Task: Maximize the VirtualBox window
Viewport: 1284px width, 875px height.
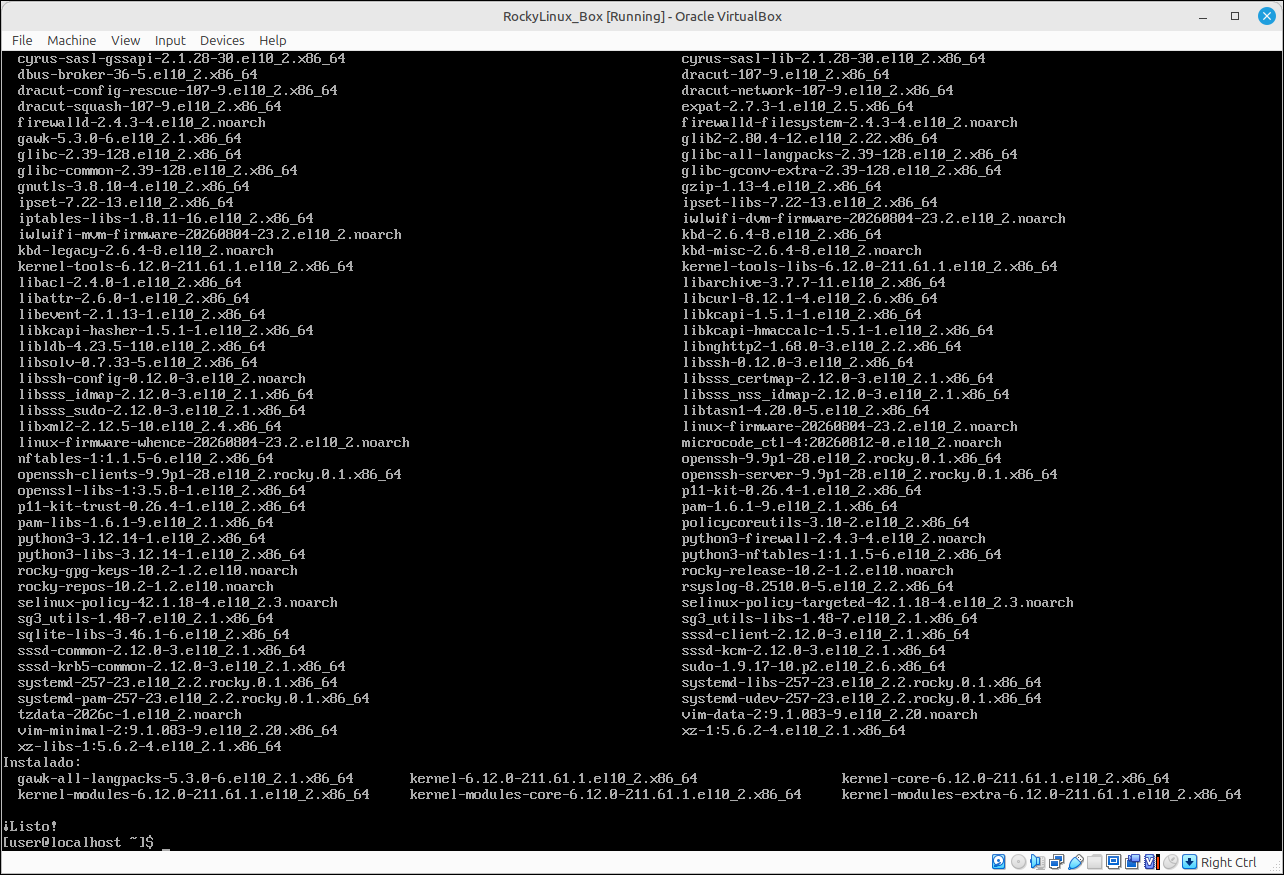Action: [x=1235, y=16]
